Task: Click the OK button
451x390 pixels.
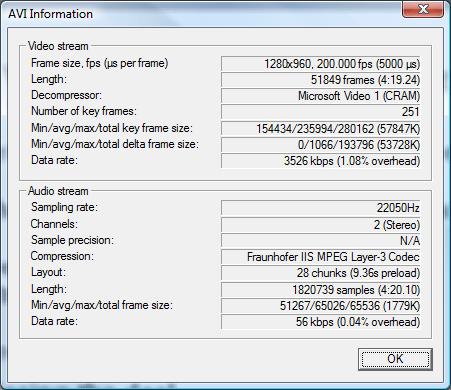Action: point(395,359)
